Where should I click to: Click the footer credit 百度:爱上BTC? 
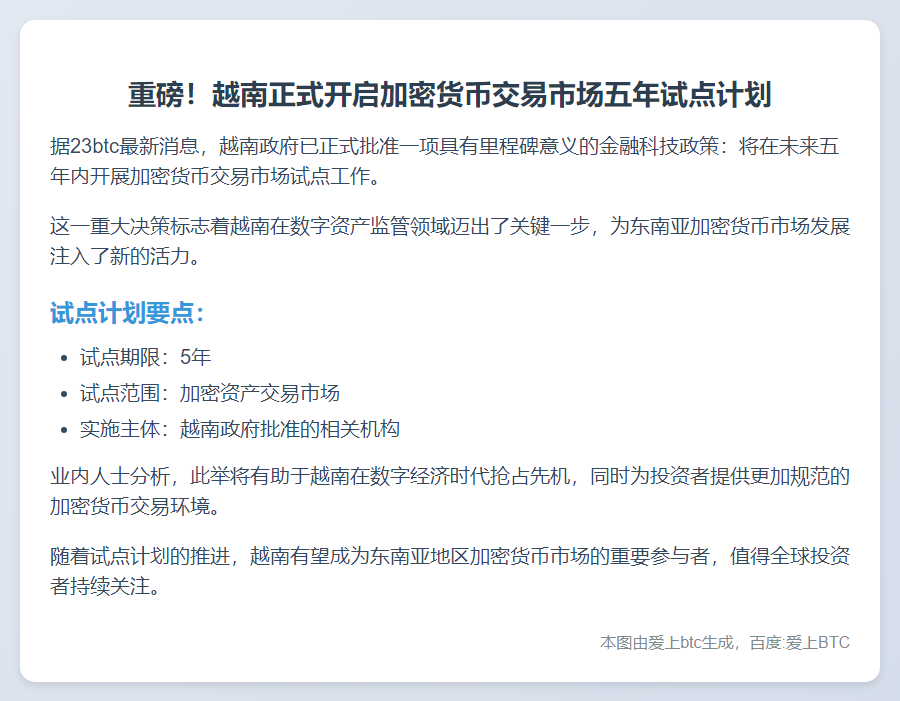click(x=802, y=642)
